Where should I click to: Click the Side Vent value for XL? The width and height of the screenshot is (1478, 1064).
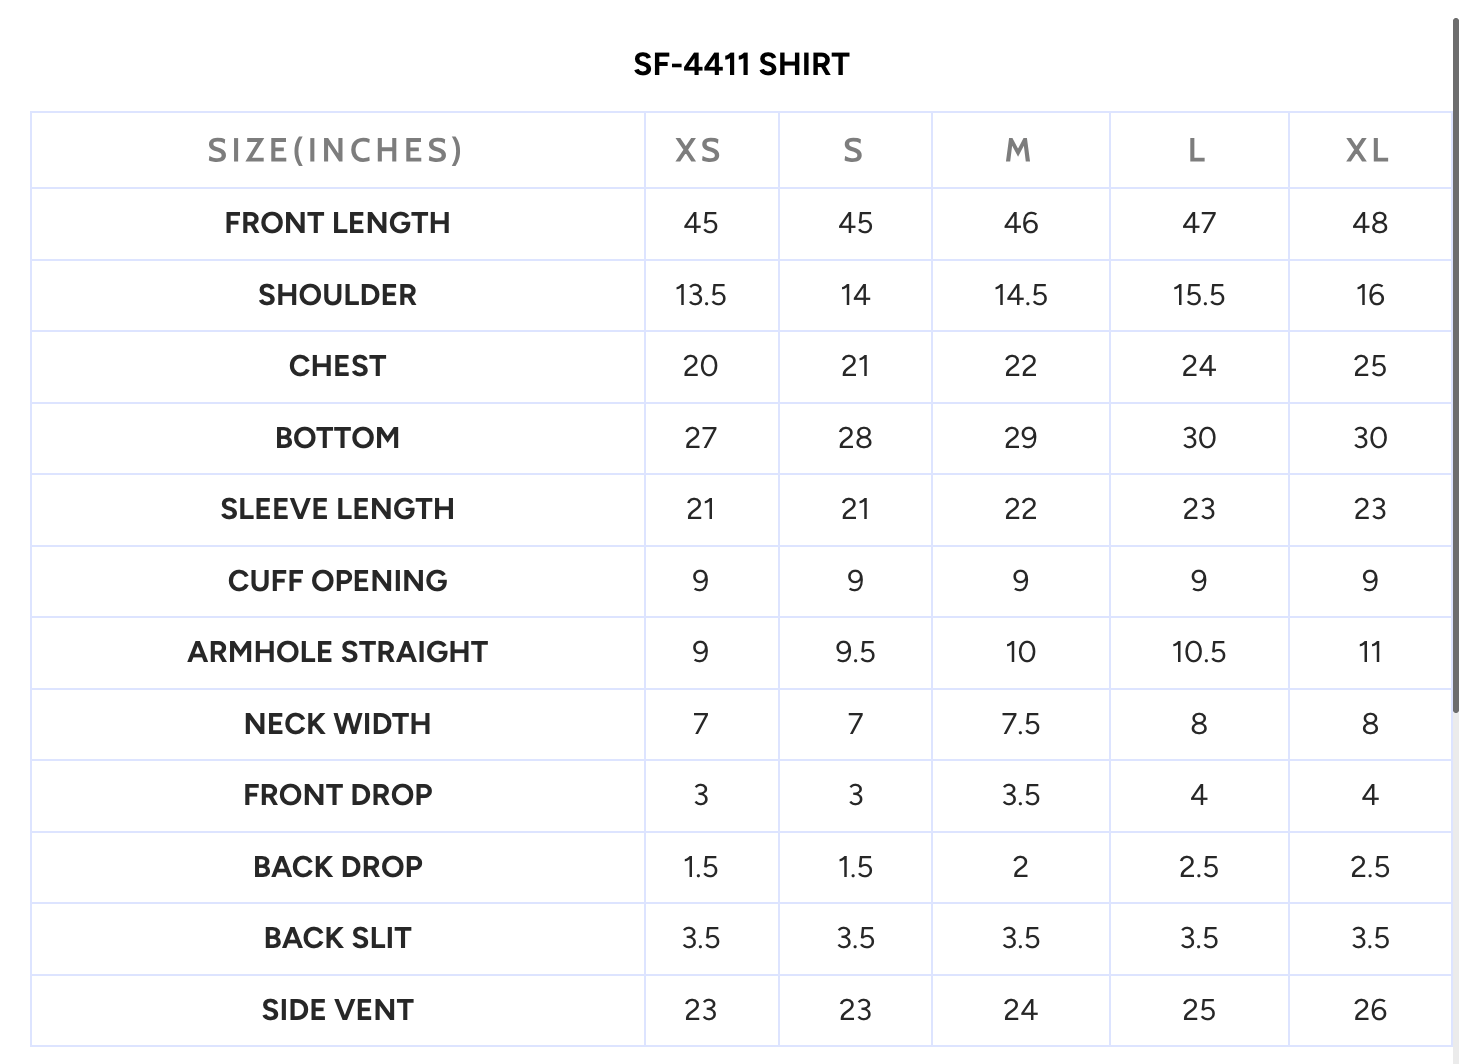click(x=1369, y=1010)
